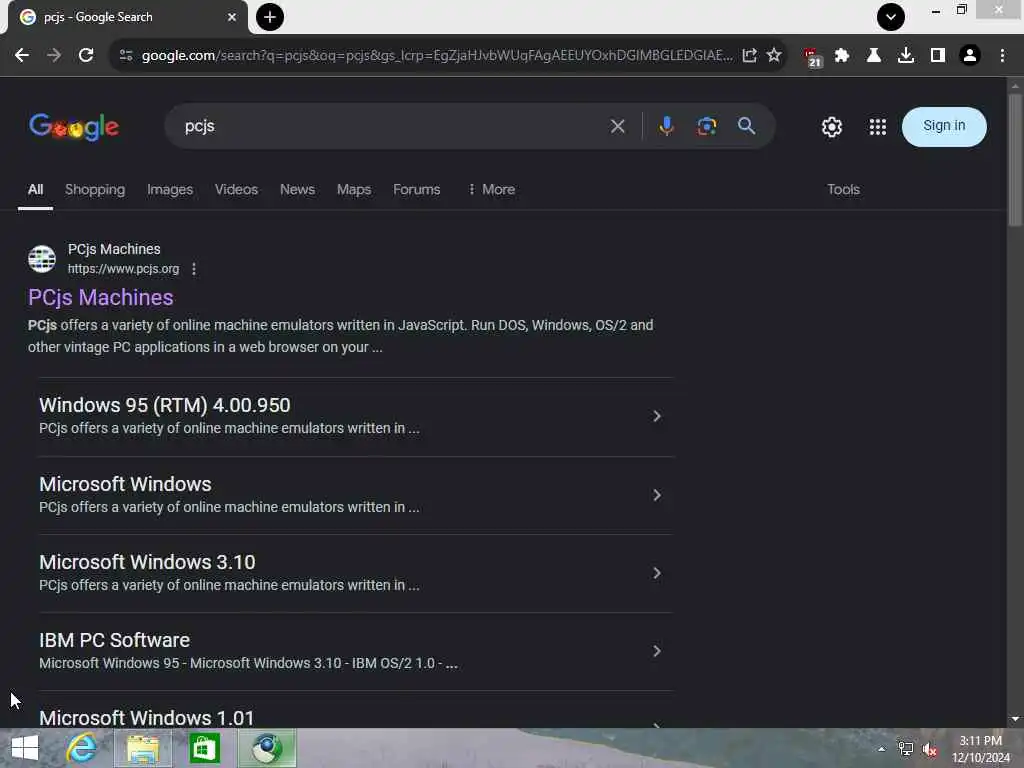Image resolution: width=1024 pixels, height=768 pixels.
Task: Open the https://www.pcjs.org URL link
Action: (123, 268)
